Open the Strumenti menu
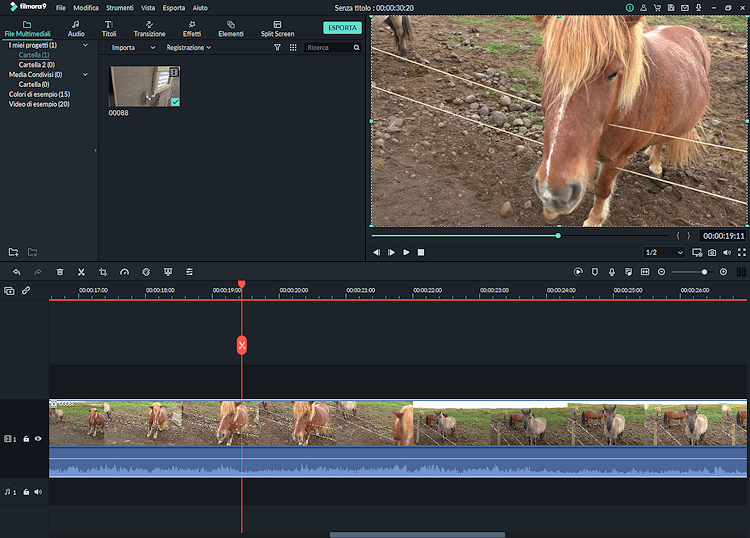Screen dimensions: 750x538 (x=120, y=8)
